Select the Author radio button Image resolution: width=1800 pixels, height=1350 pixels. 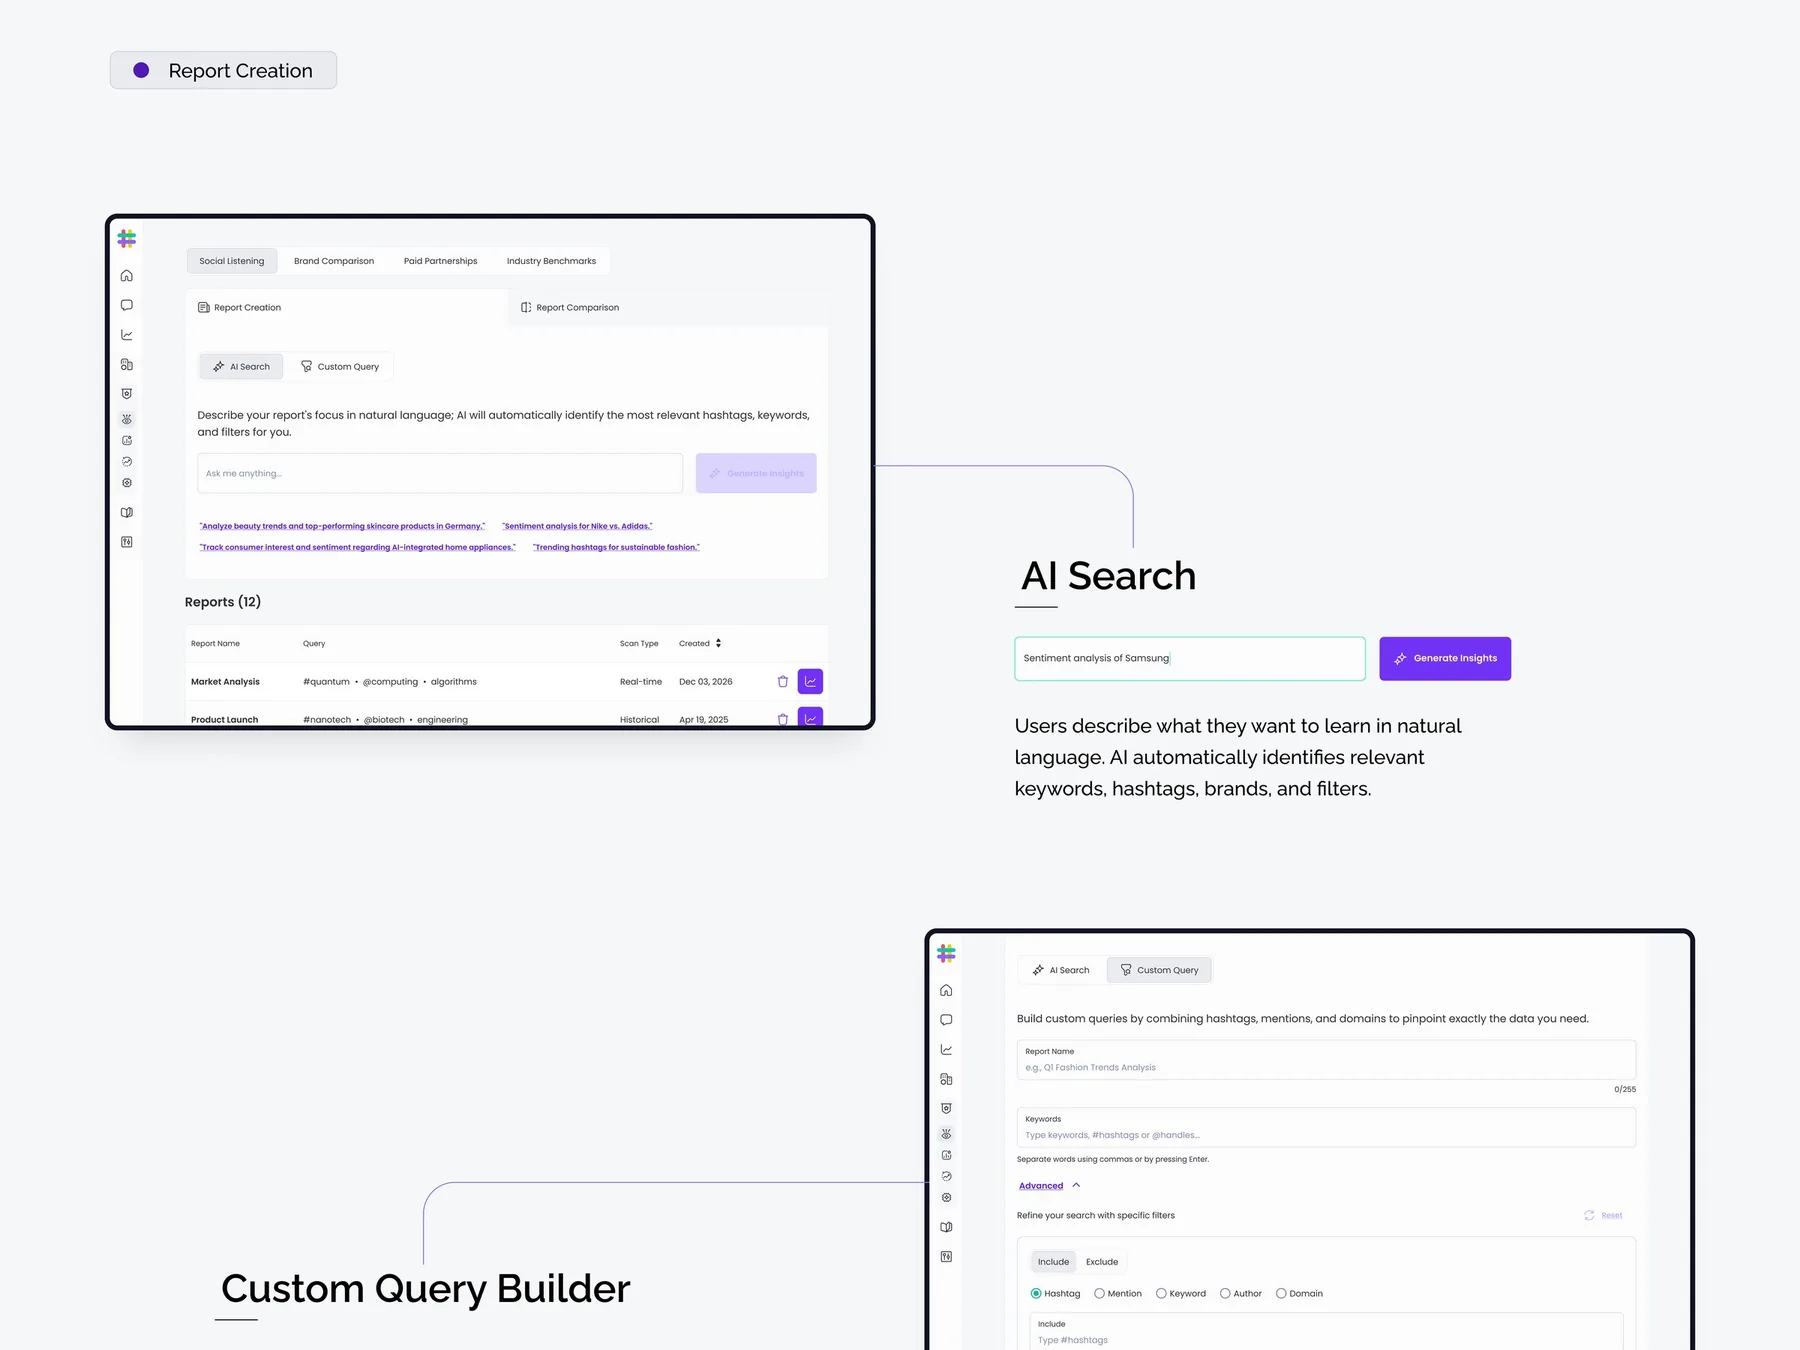(x=1225, y=1294)
